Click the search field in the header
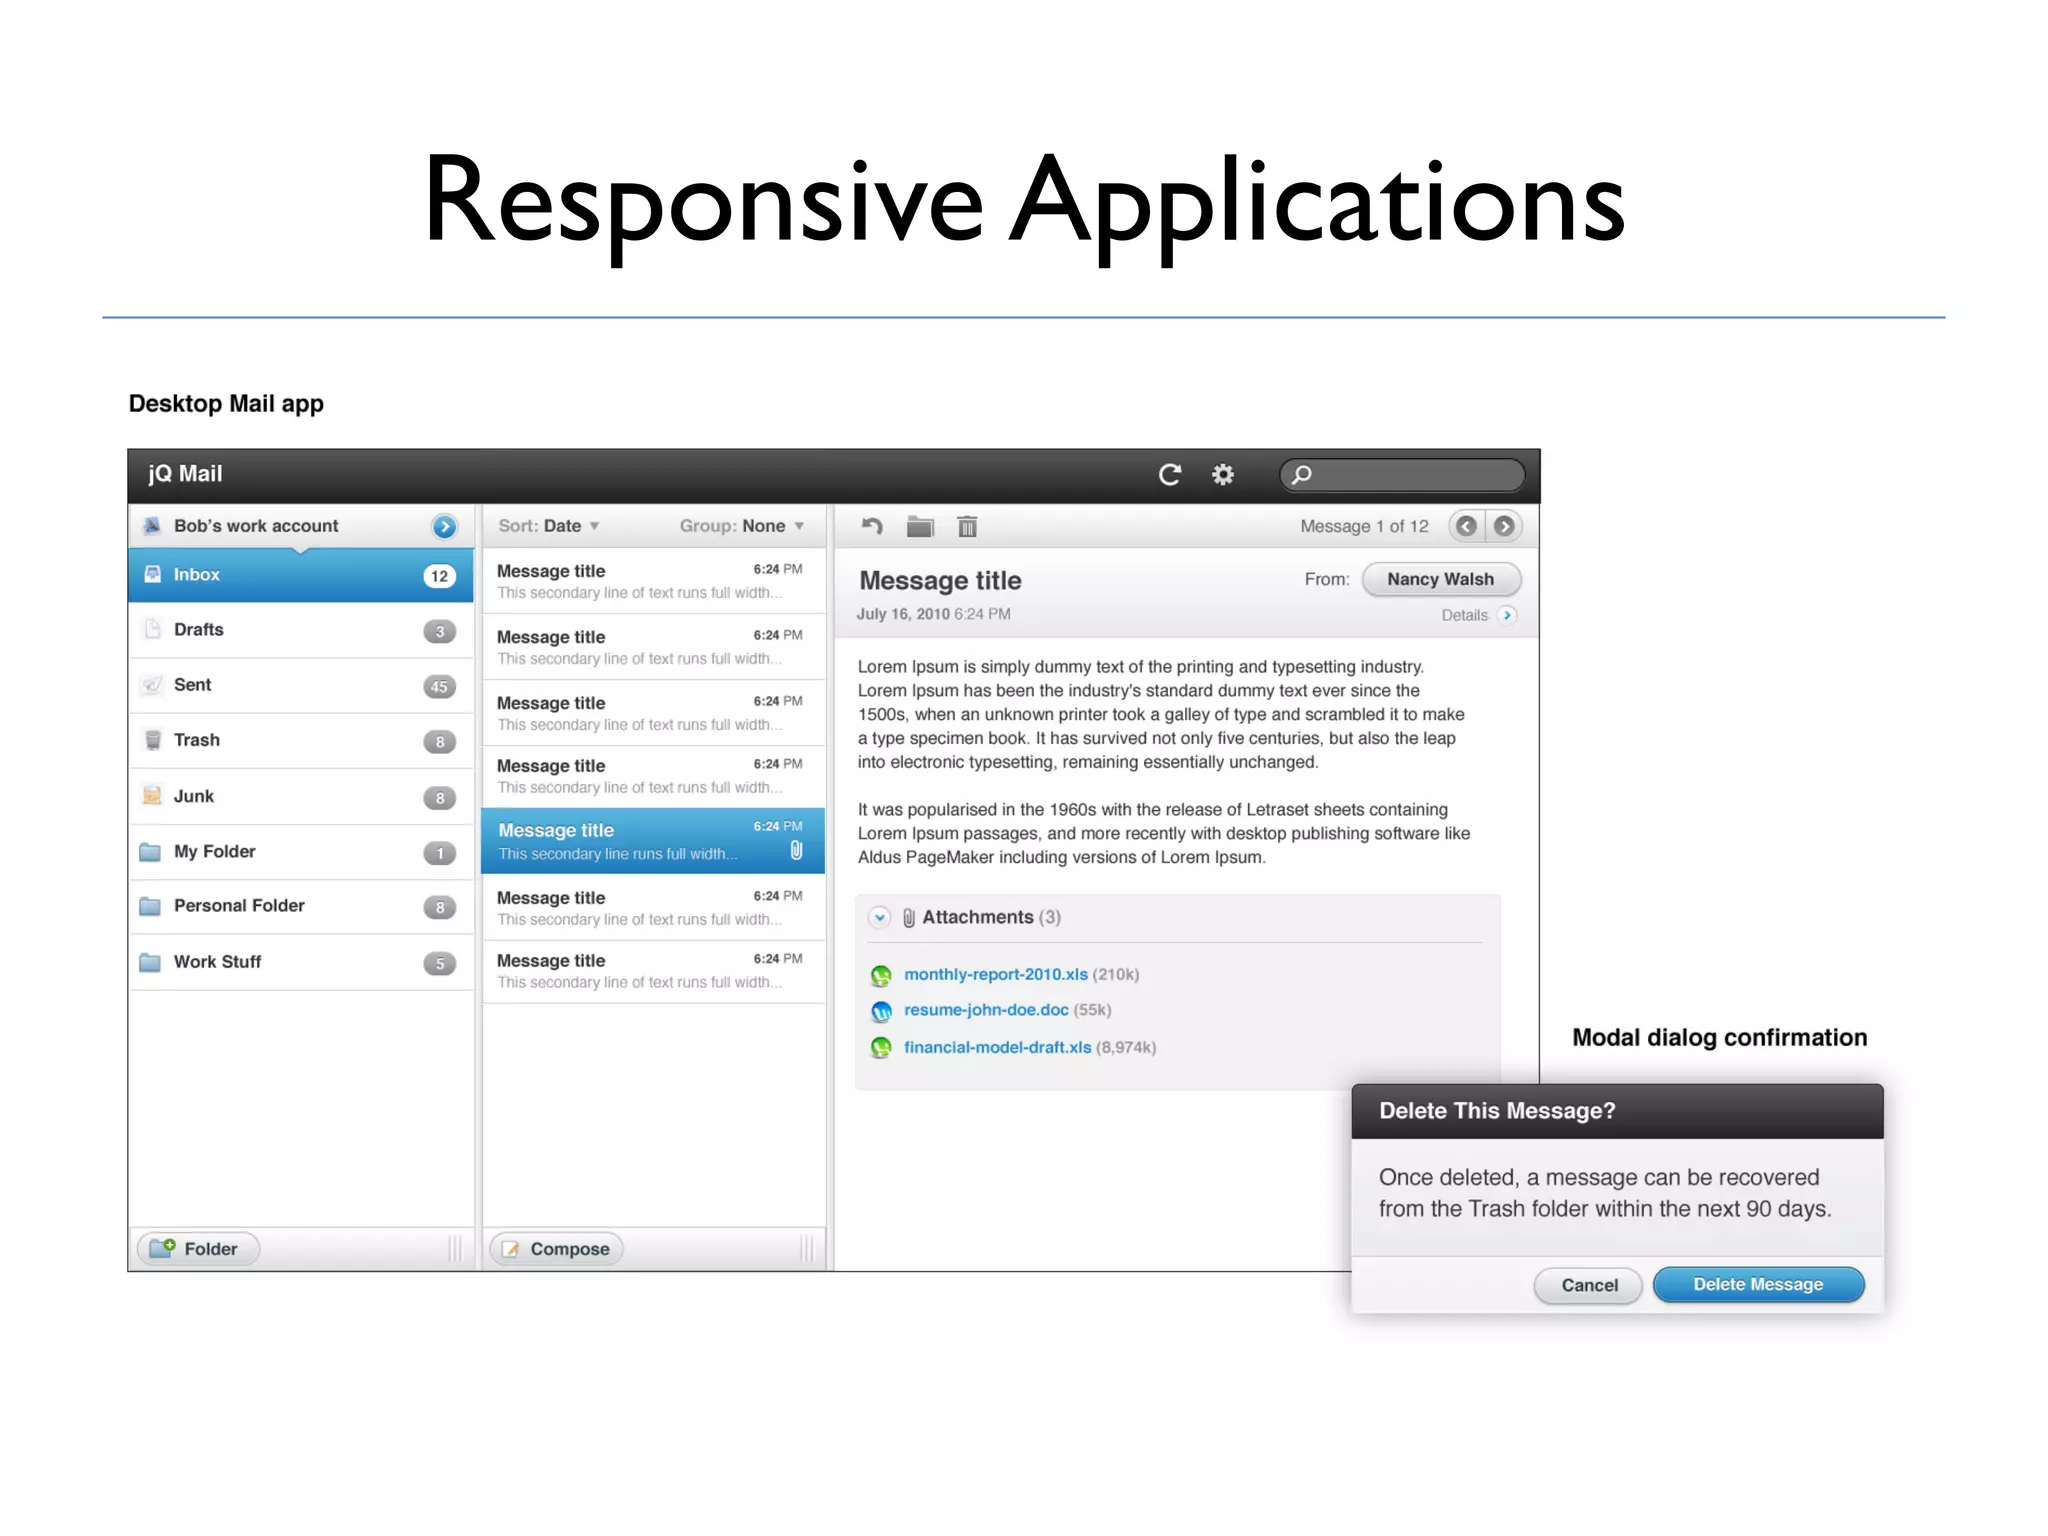2048x1536 pixels. click(x=1402, y=474)
